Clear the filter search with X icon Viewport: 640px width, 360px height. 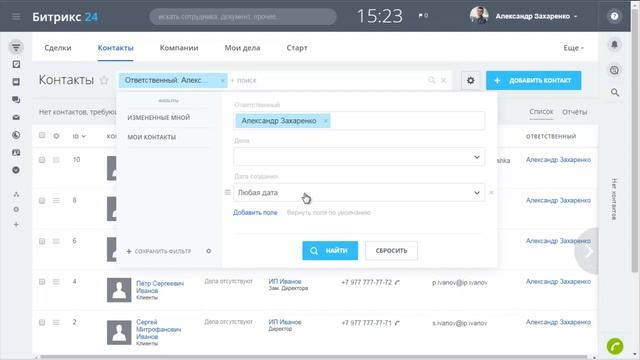coord(444,80)
